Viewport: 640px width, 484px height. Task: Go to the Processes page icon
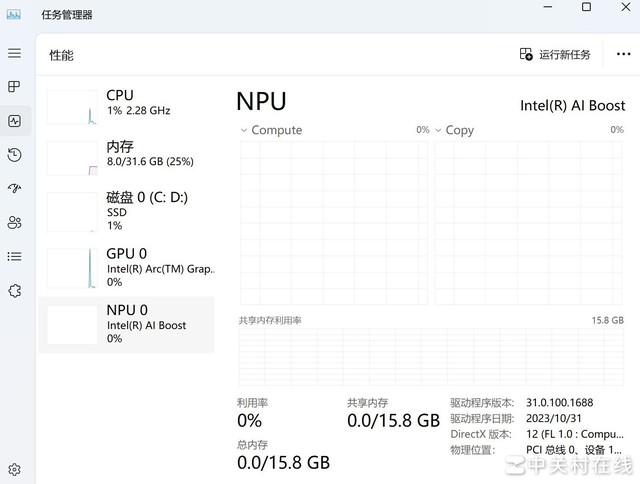point(14,87)
